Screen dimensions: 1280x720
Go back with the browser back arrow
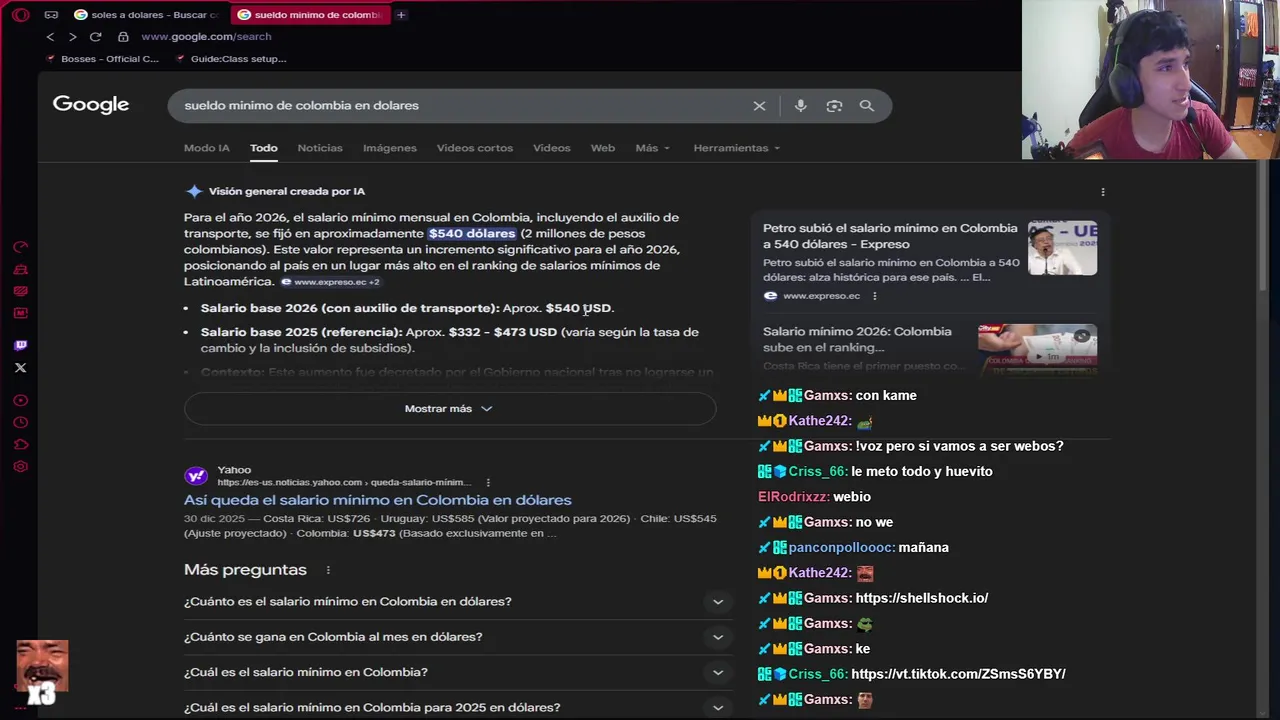tap(50, 37)
